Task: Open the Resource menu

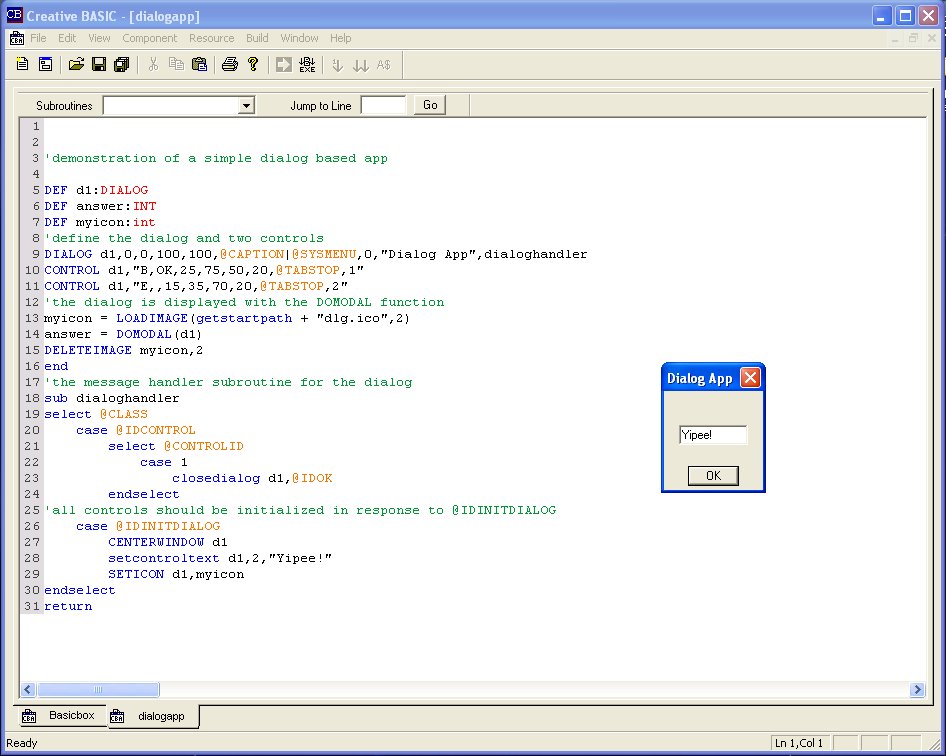Action: (x=211, y=38)
